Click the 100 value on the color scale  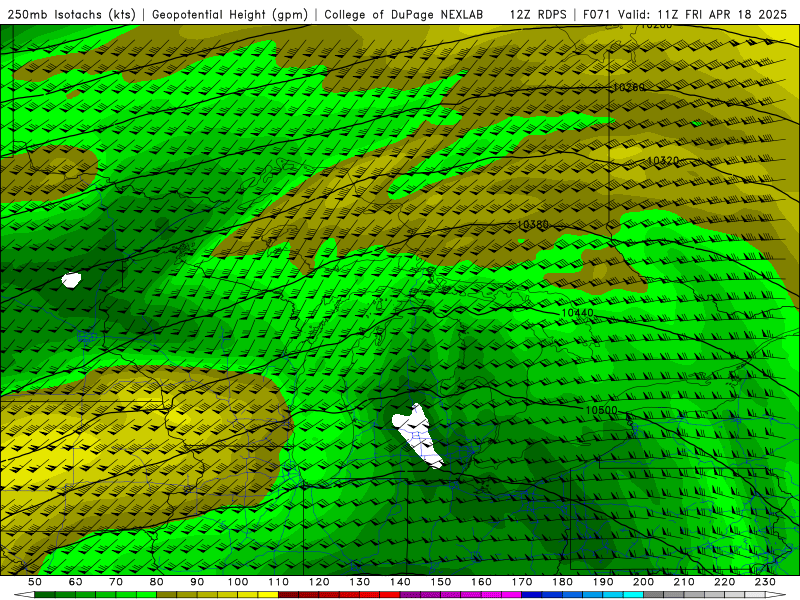tap(238, 582)
